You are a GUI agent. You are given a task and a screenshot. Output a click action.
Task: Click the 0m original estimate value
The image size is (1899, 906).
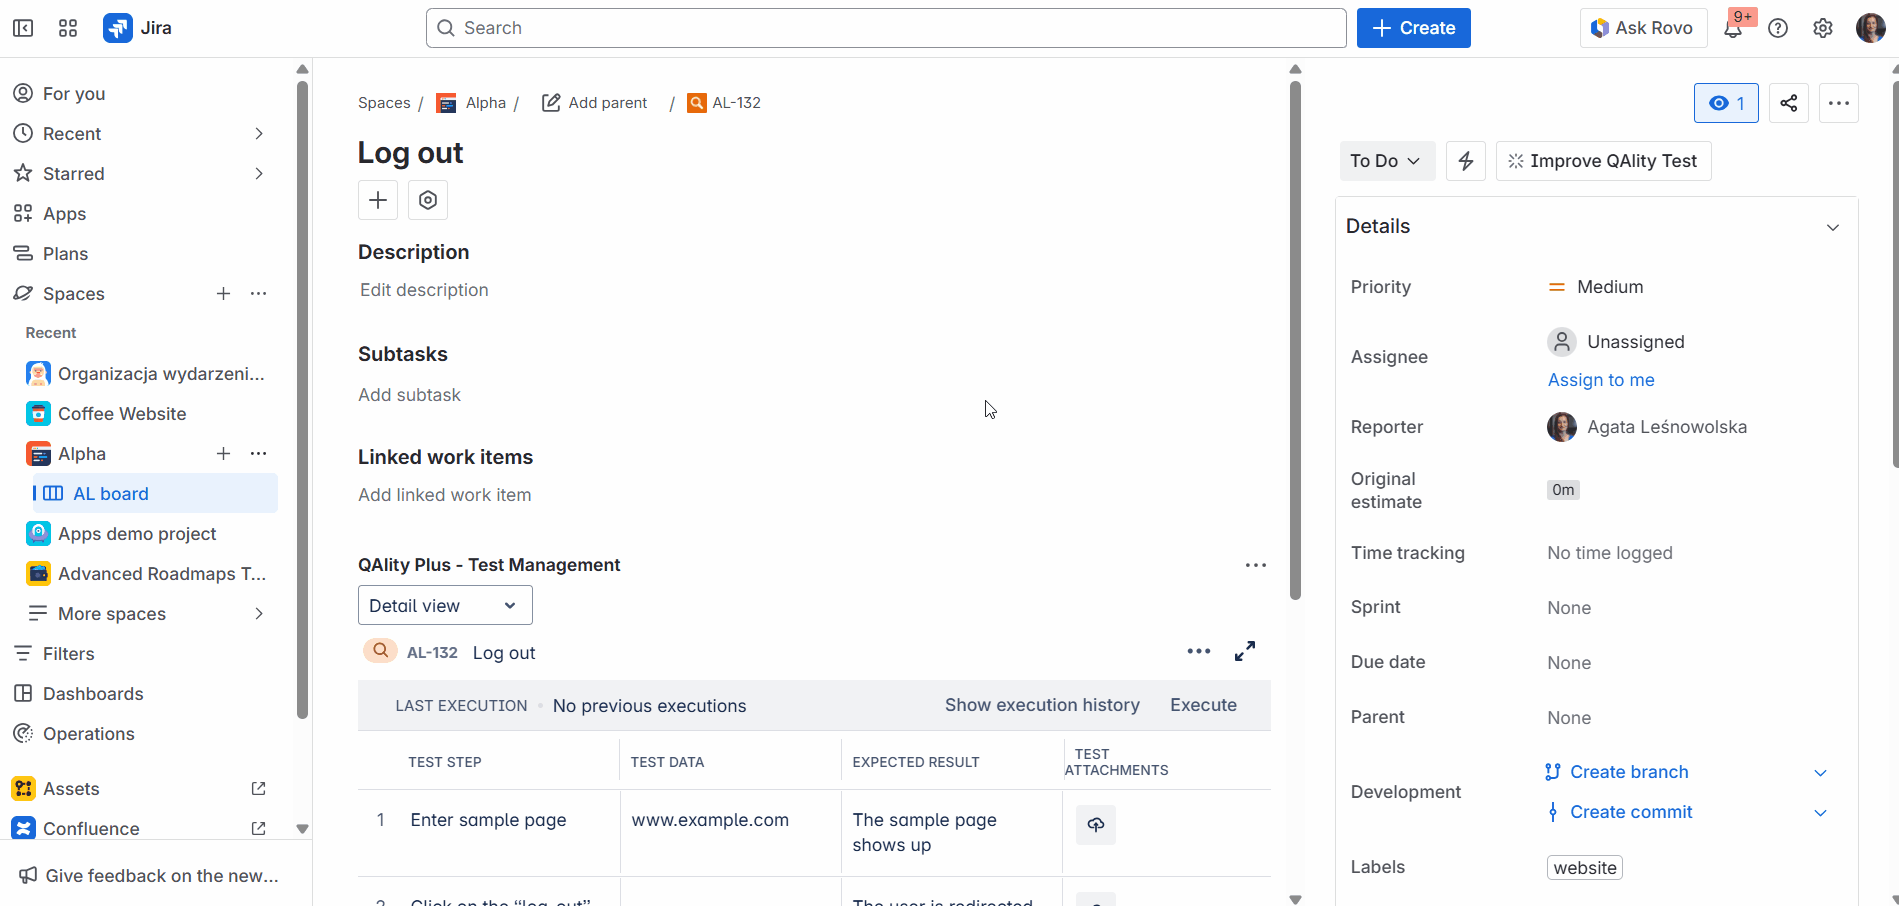[x=1563, y=490]
